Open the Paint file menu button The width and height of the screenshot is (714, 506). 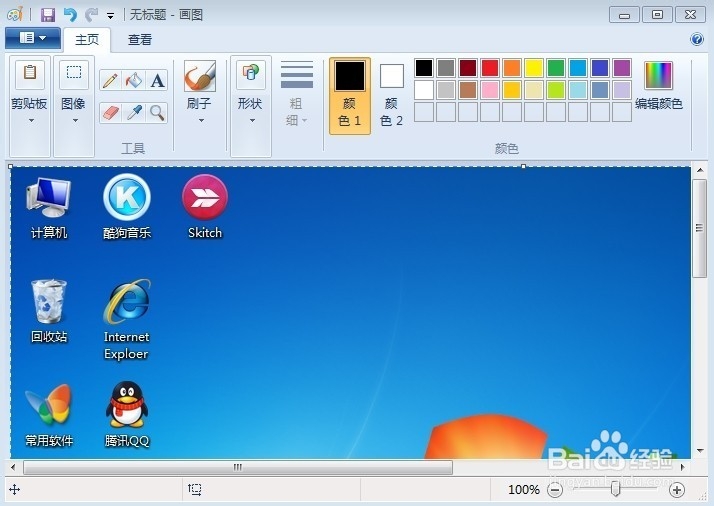[x=33, y=38]
